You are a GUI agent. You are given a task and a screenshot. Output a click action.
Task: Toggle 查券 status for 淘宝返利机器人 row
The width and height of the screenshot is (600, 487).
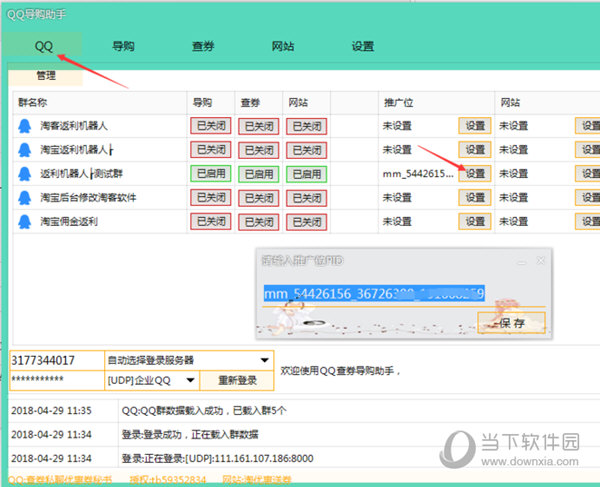click(x=259, y=150)
